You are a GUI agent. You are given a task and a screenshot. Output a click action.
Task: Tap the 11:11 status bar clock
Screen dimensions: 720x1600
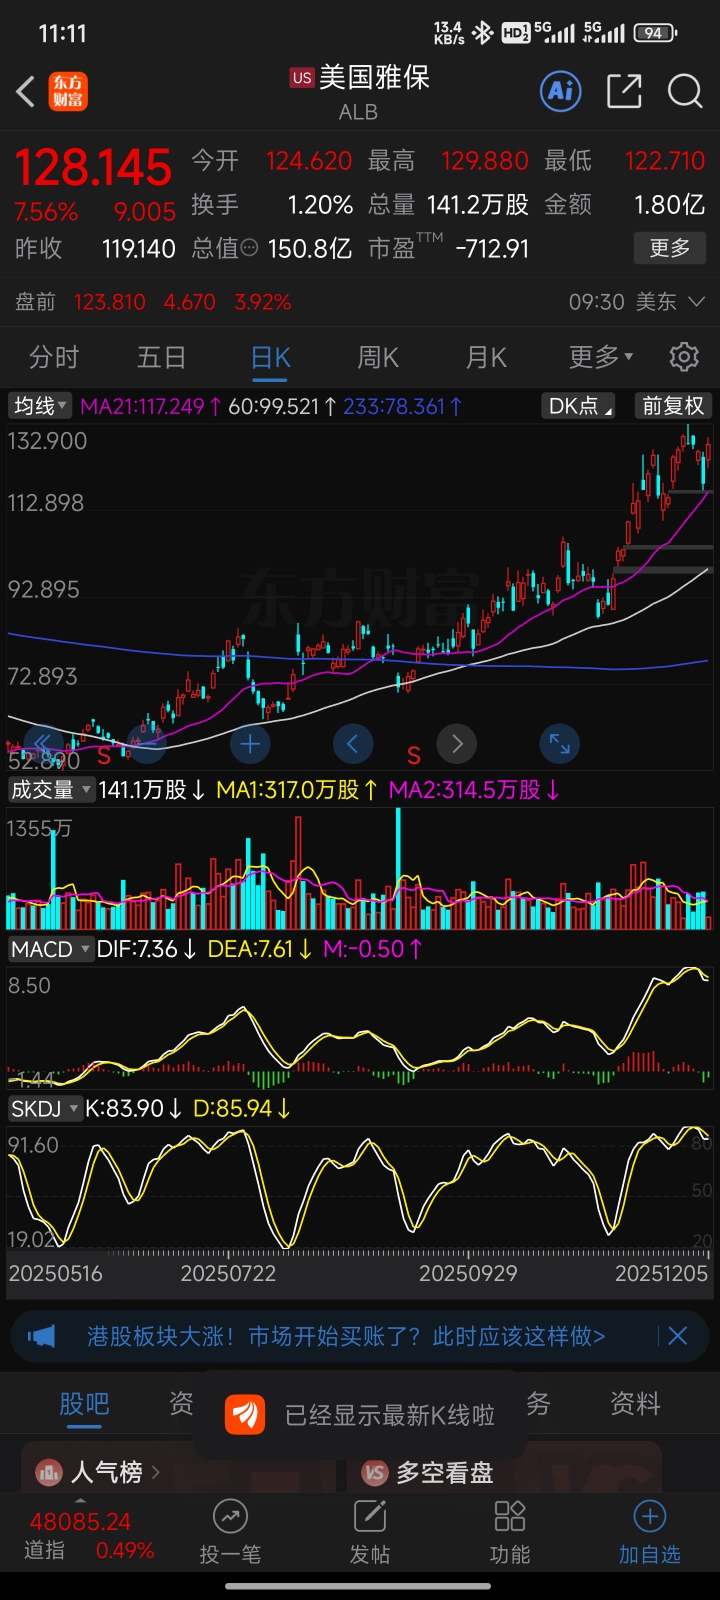point(62,34)
